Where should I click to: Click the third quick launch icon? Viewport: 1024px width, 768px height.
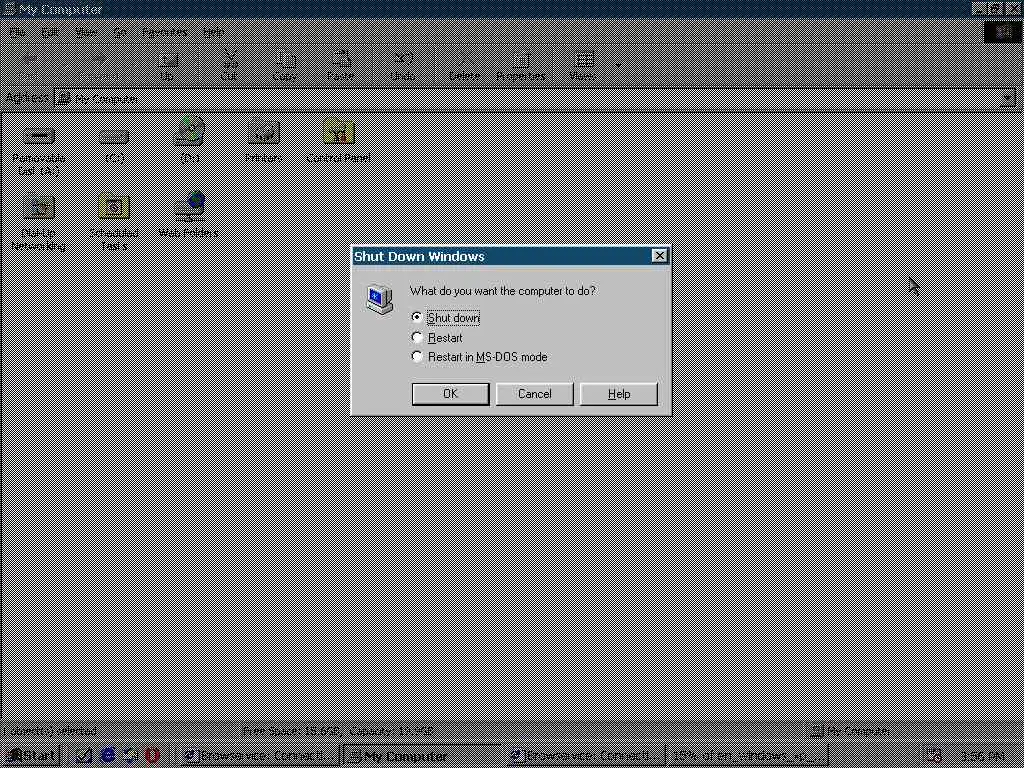[x=130, y=756]
